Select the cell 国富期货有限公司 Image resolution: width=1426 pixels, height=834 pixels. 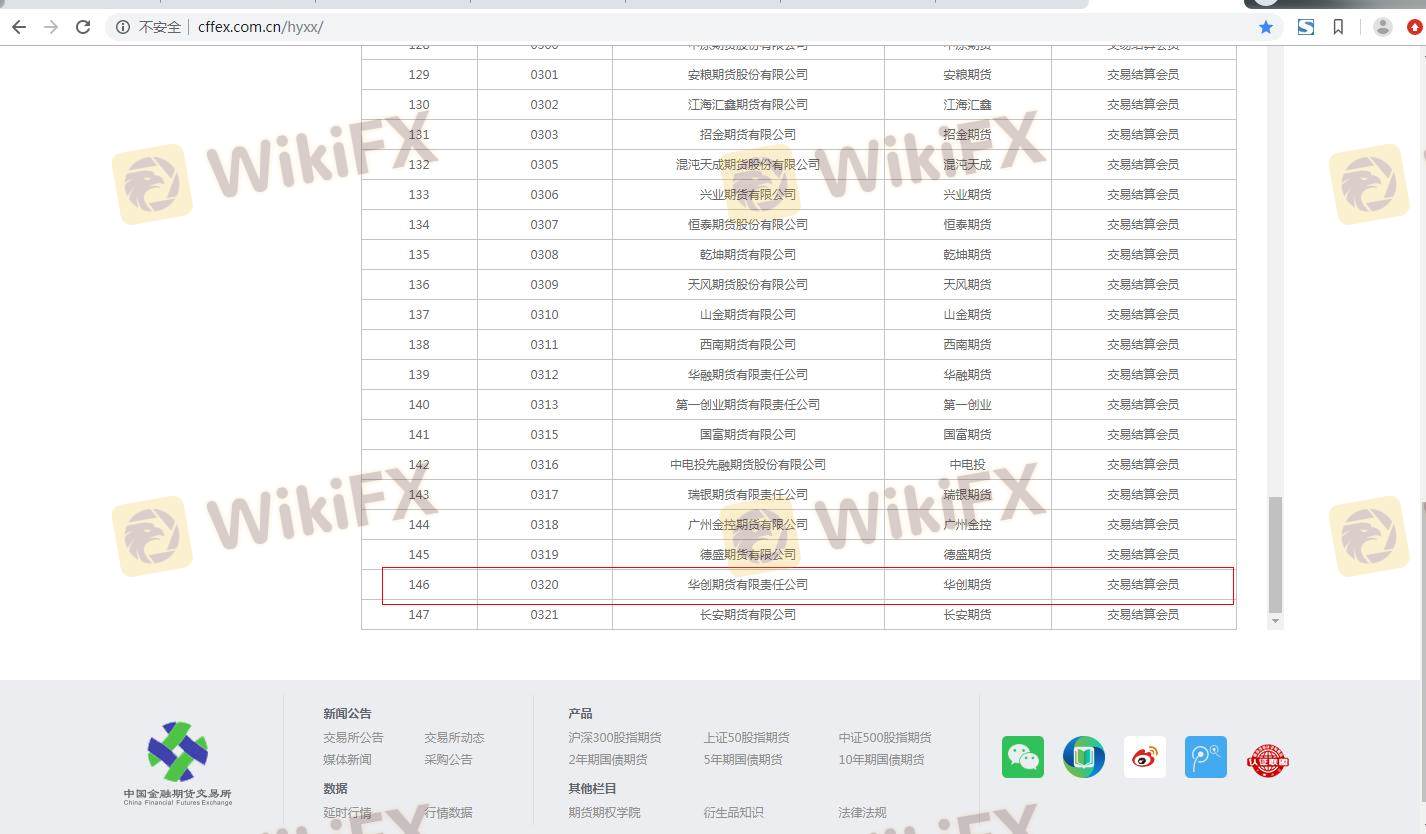pyautogui.click(x=748, y=434)
